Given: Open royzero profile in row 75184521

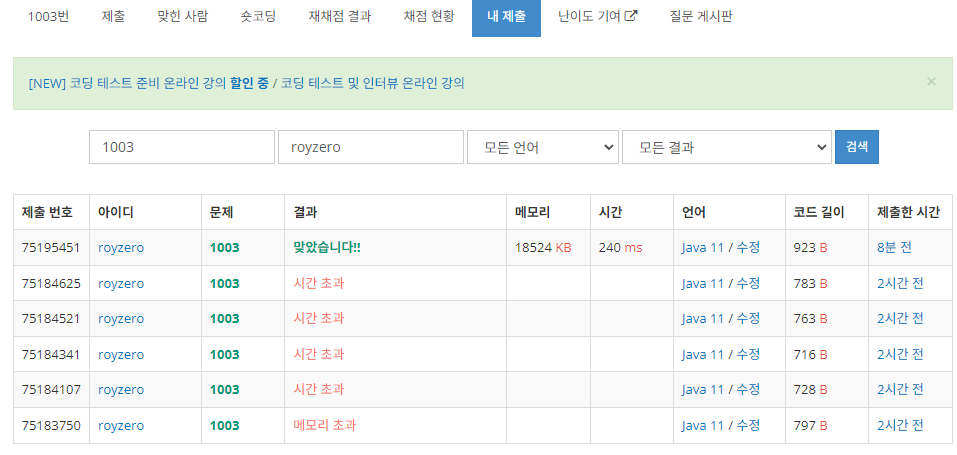Looking at the screenshot, I should point(121,319).
